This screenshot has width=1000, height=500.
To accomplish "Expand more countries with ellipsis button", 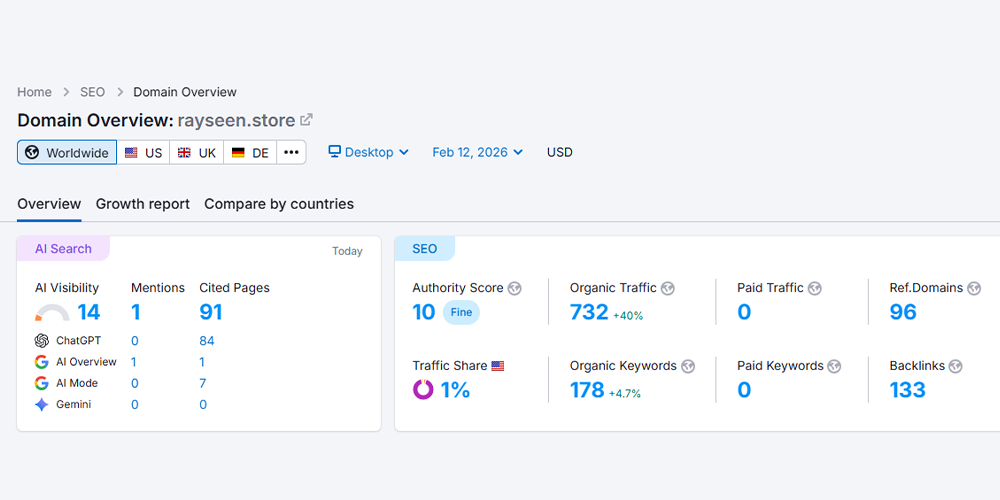I will [291, 153].
